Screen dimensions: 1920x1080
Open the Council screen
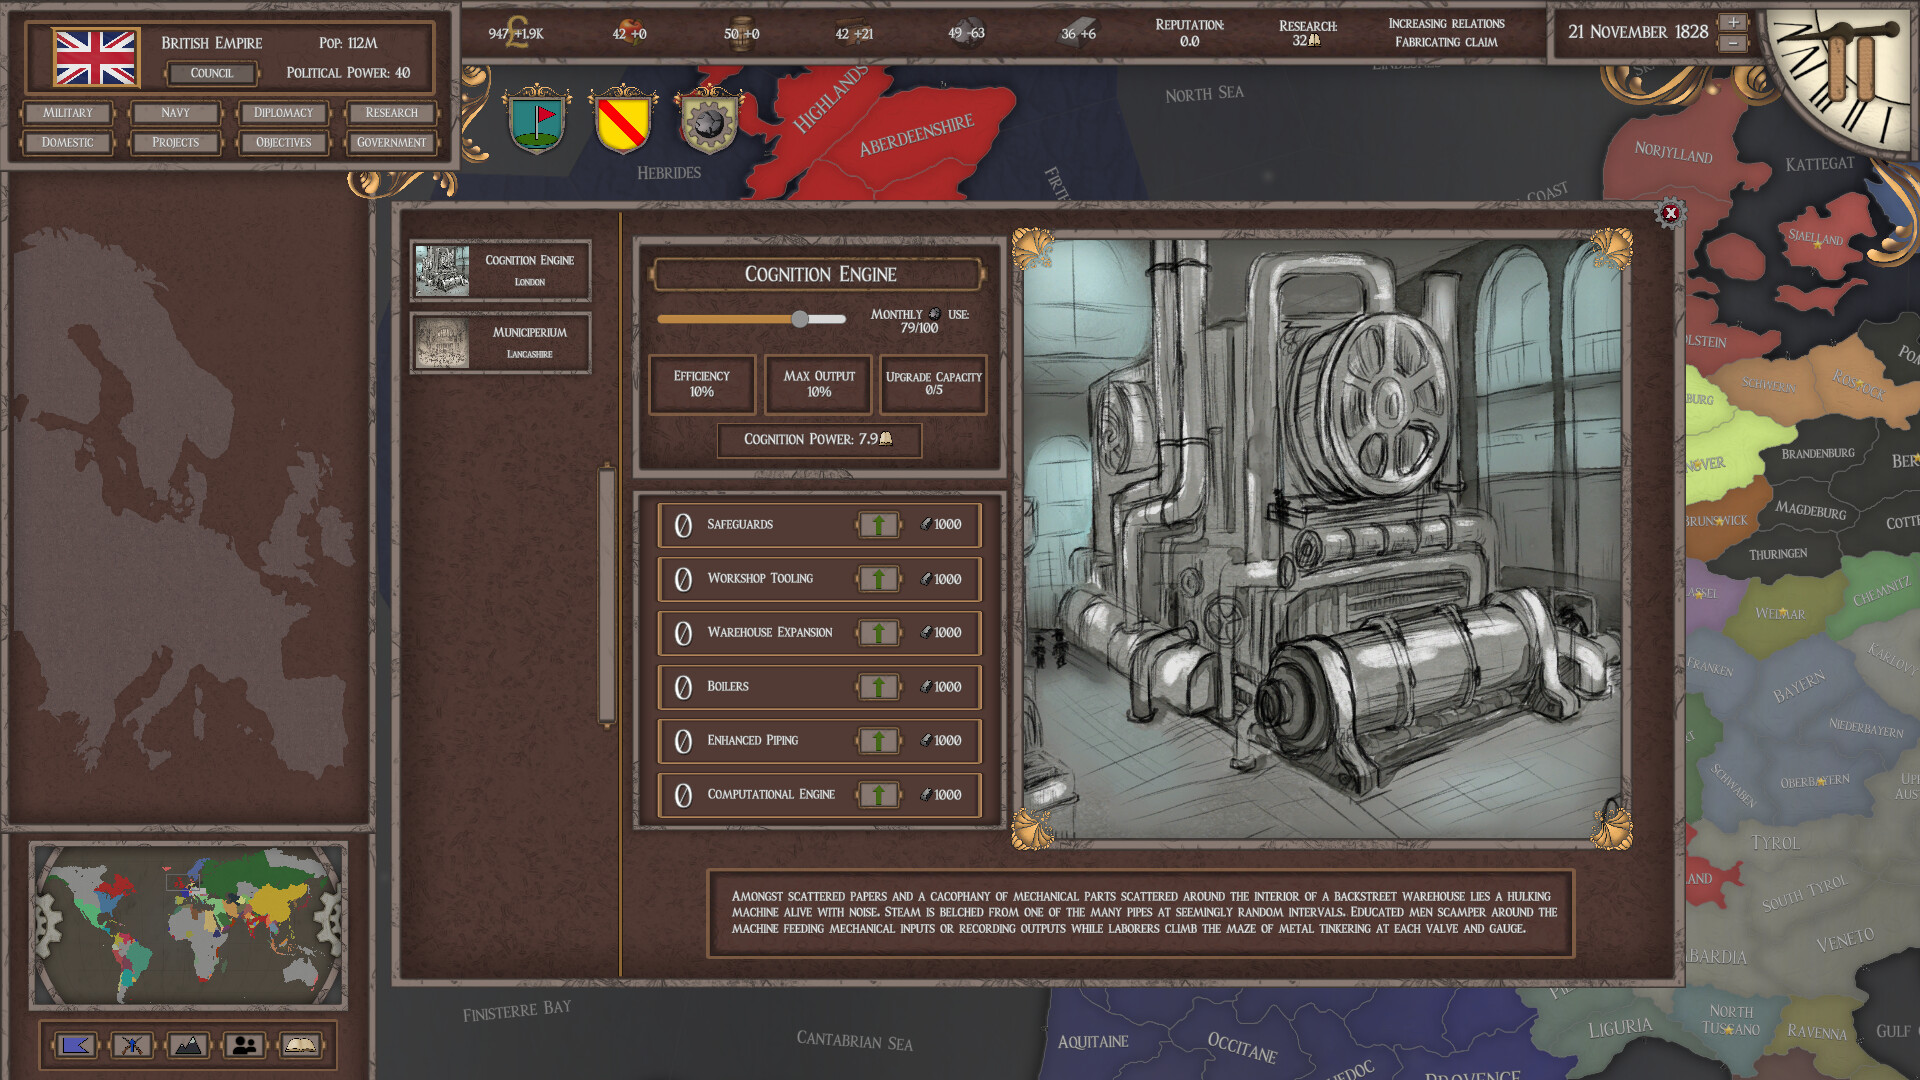click(x=212, y=73)
